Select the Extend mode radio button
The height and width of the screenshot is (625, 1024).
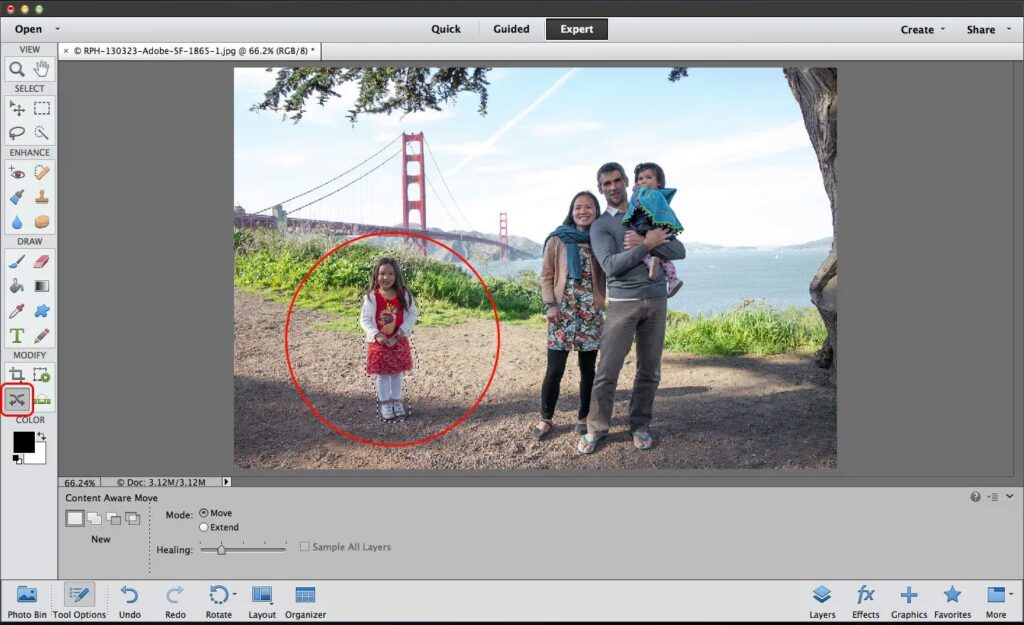coord(204,527)
